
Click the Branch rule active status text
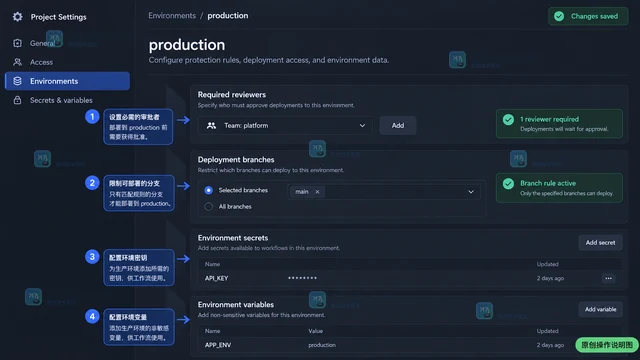[548, 183]
